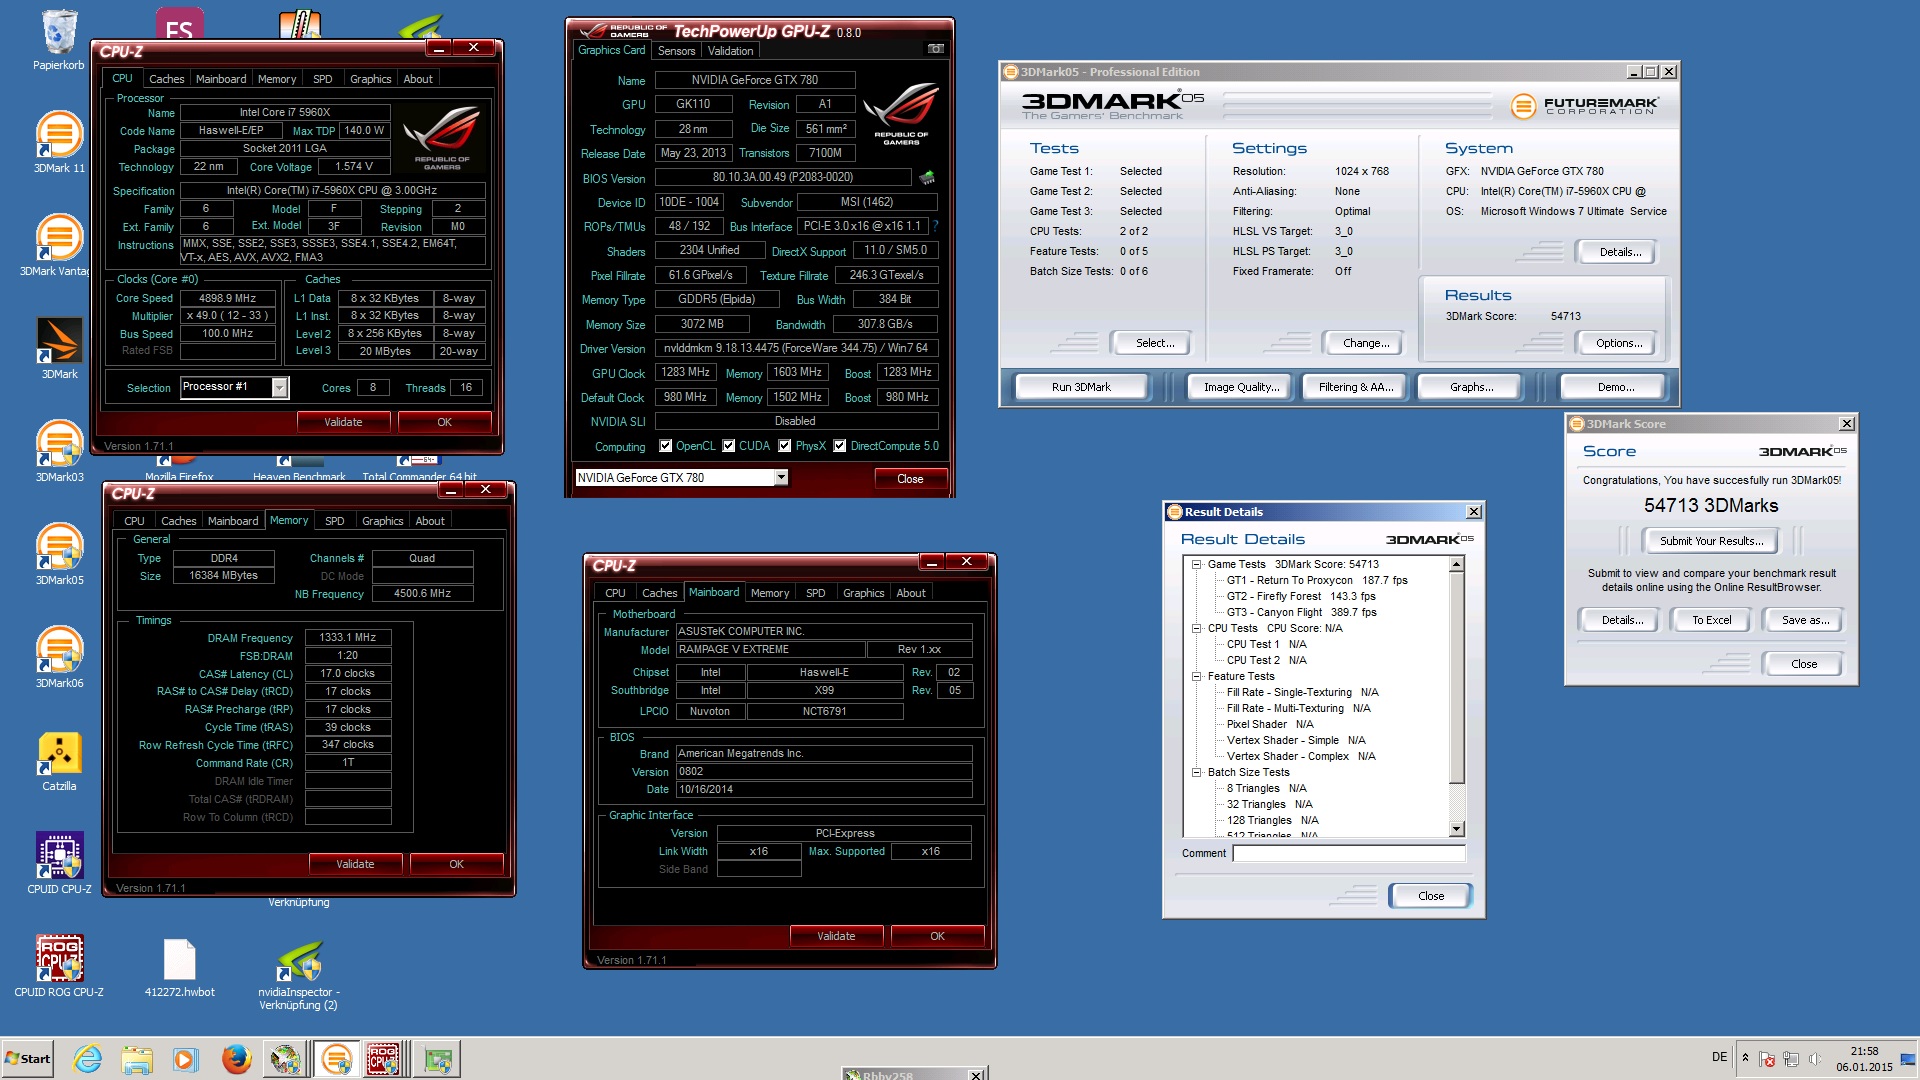Open About tab in the Mainboard CPU-Z window
Screen dimensions: 1920x1080
910,593
